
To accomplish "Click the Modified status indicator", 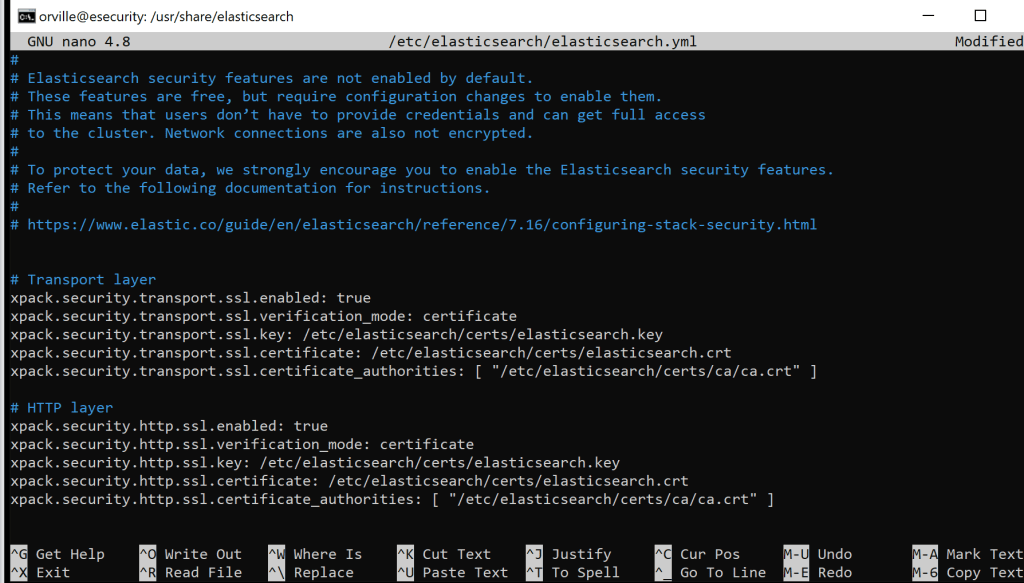I will pos(988,42).
